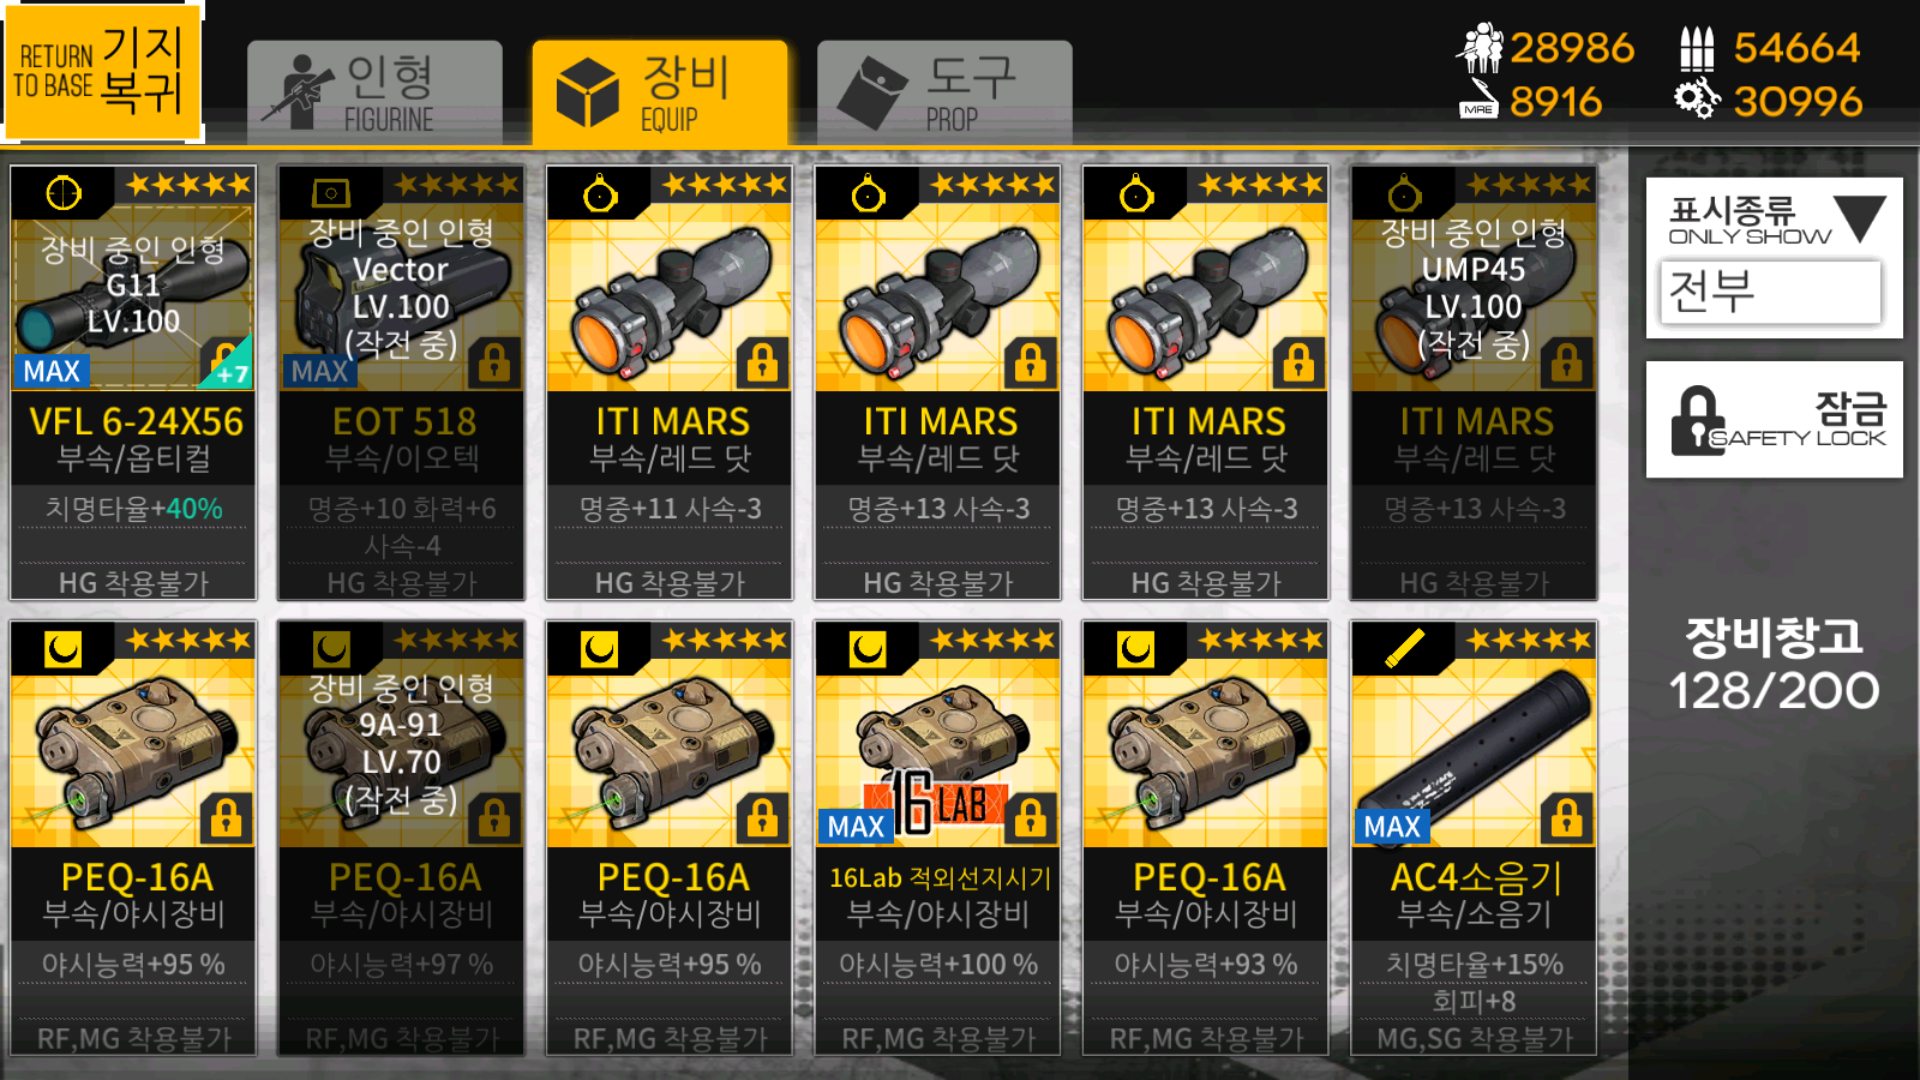Toggle lock on first PEQ-16A card
This screenshot has height=1080, width=1920.
click(x=226, y=818)
